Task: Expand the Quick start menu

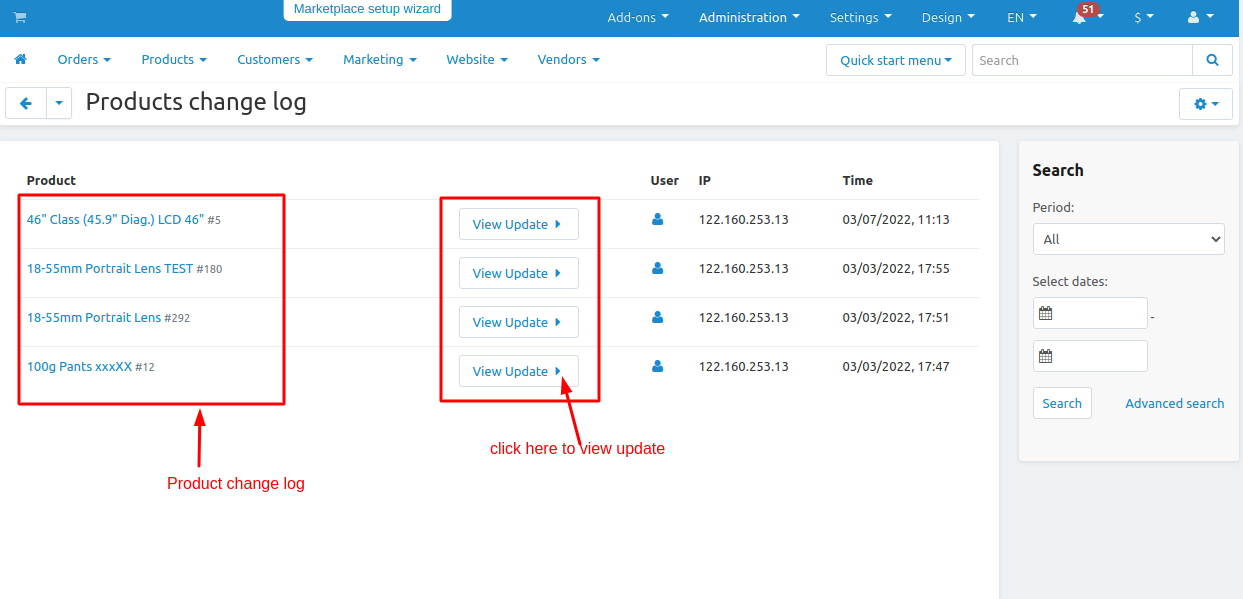Action: tap(896, 60)
